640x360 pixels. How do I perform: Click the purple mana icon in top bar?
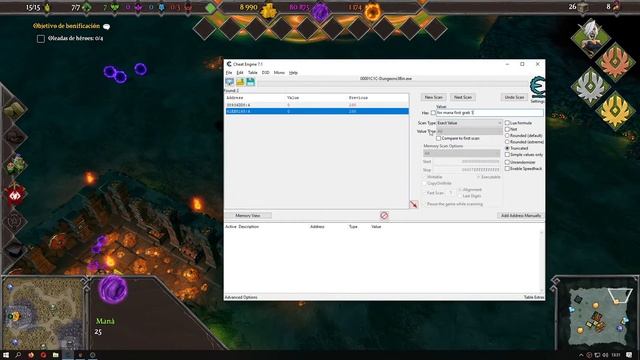(320, 11)
